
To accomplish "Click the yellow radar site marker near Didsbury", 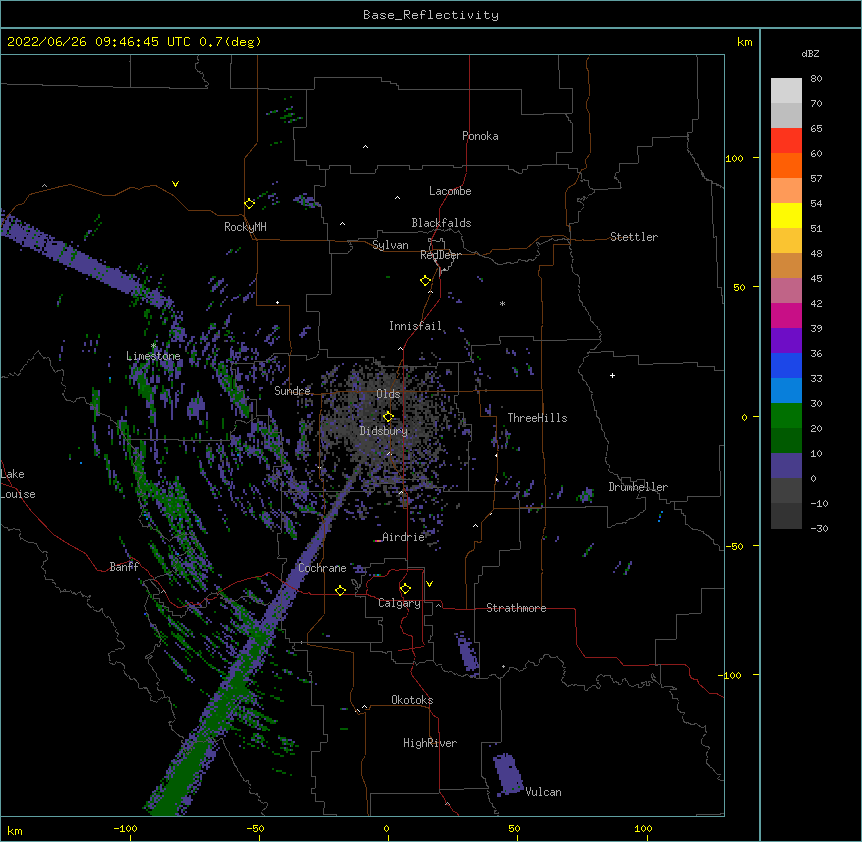I will [388, 416].
